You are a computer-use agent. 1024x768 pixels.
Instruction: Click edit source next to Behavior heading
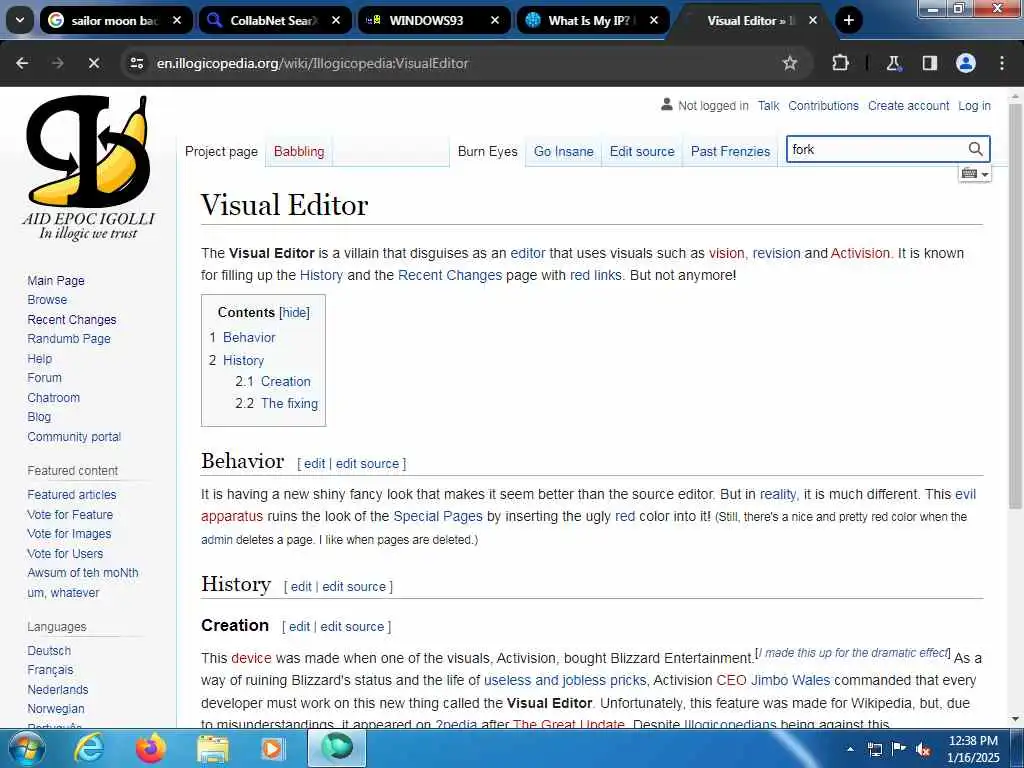pyautogui.click(x=367, y=464)
